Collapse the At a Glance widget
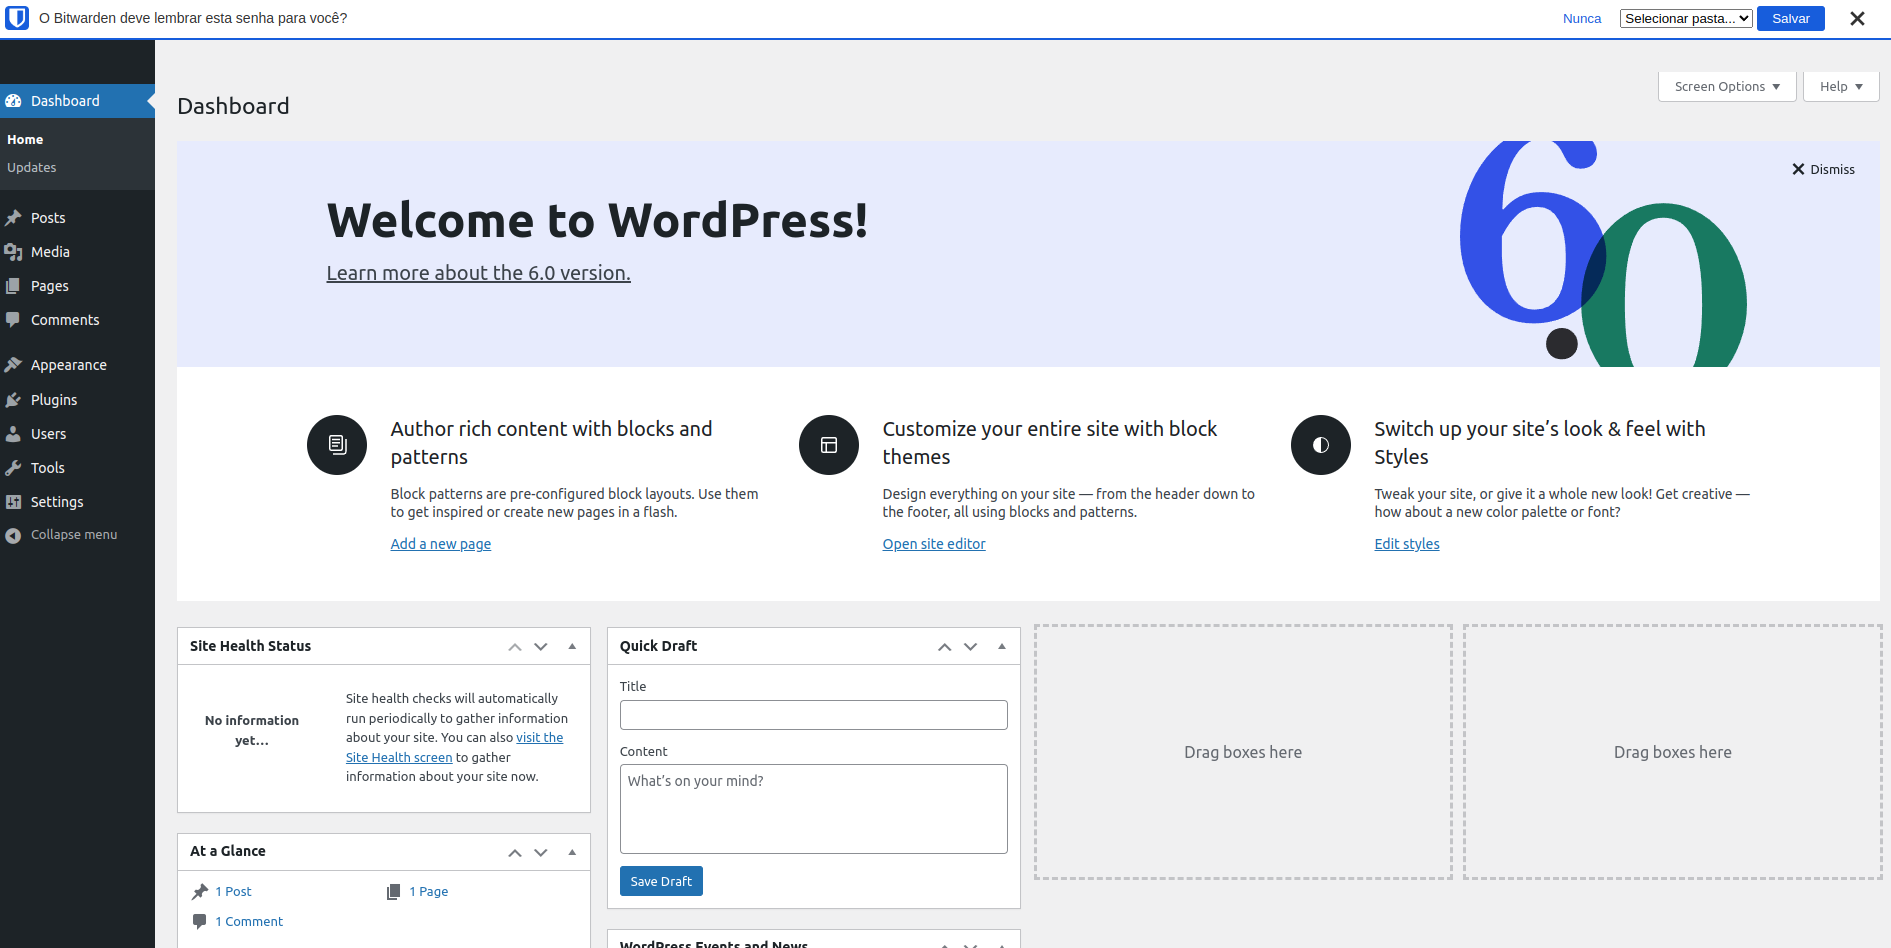Viewport: 1891px width, 948px height. (x=572, y=852)
